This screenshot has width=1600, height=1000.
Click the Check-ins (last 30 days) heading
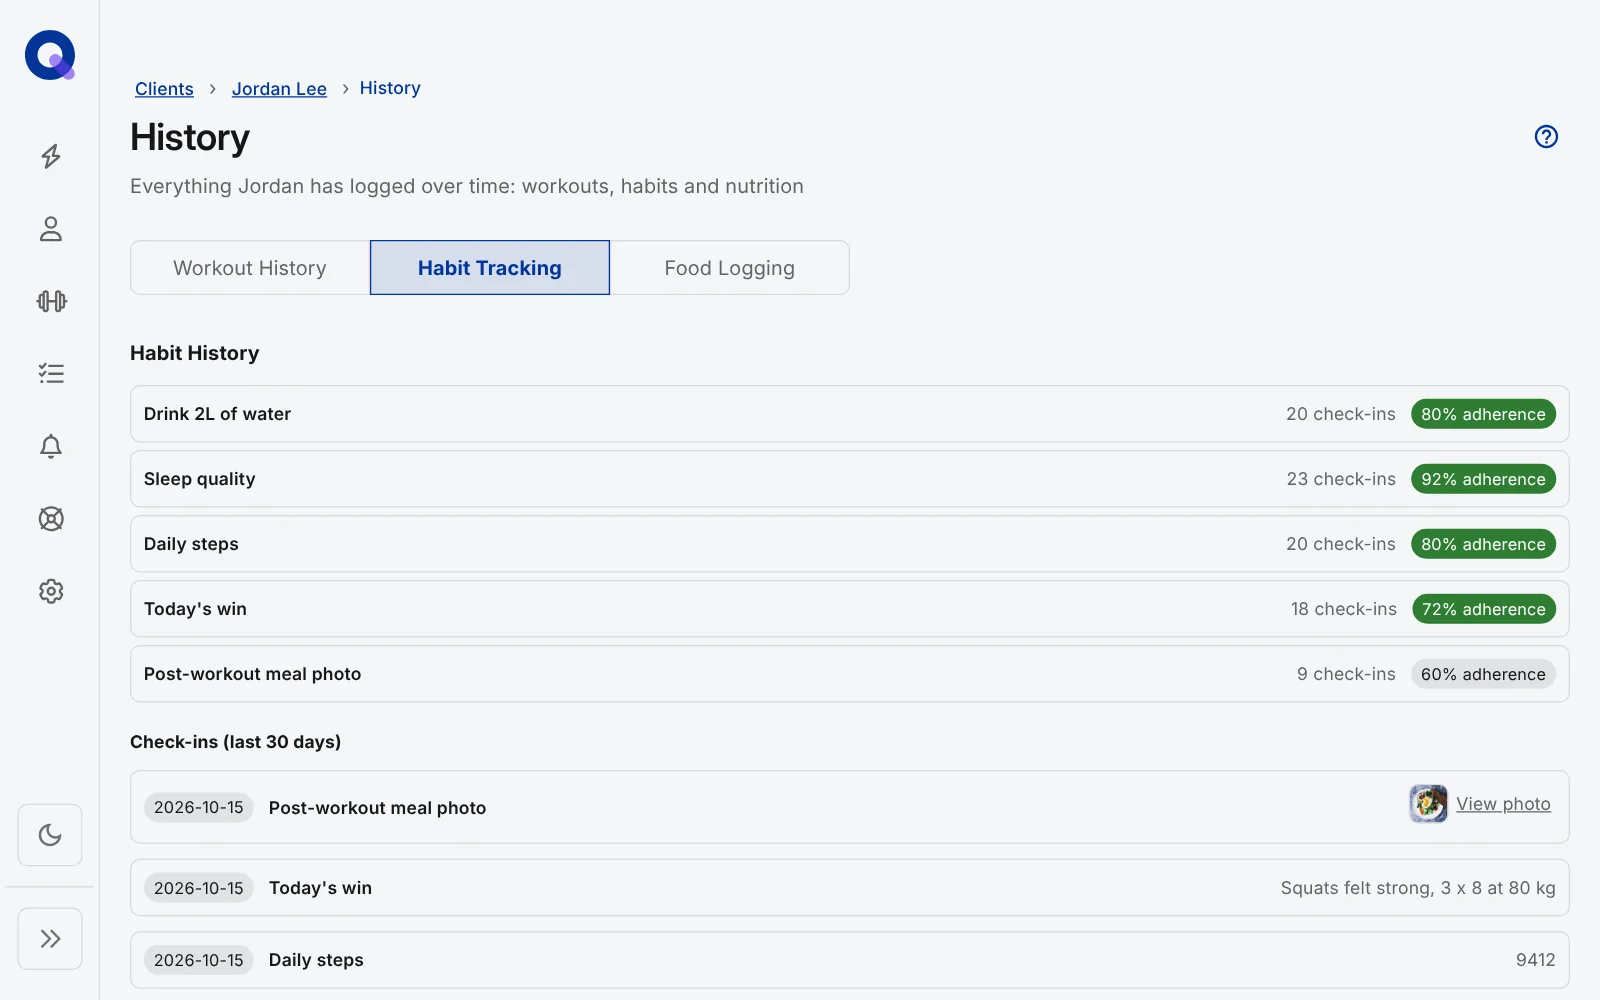pyautogui.click(x=235, y=742)
